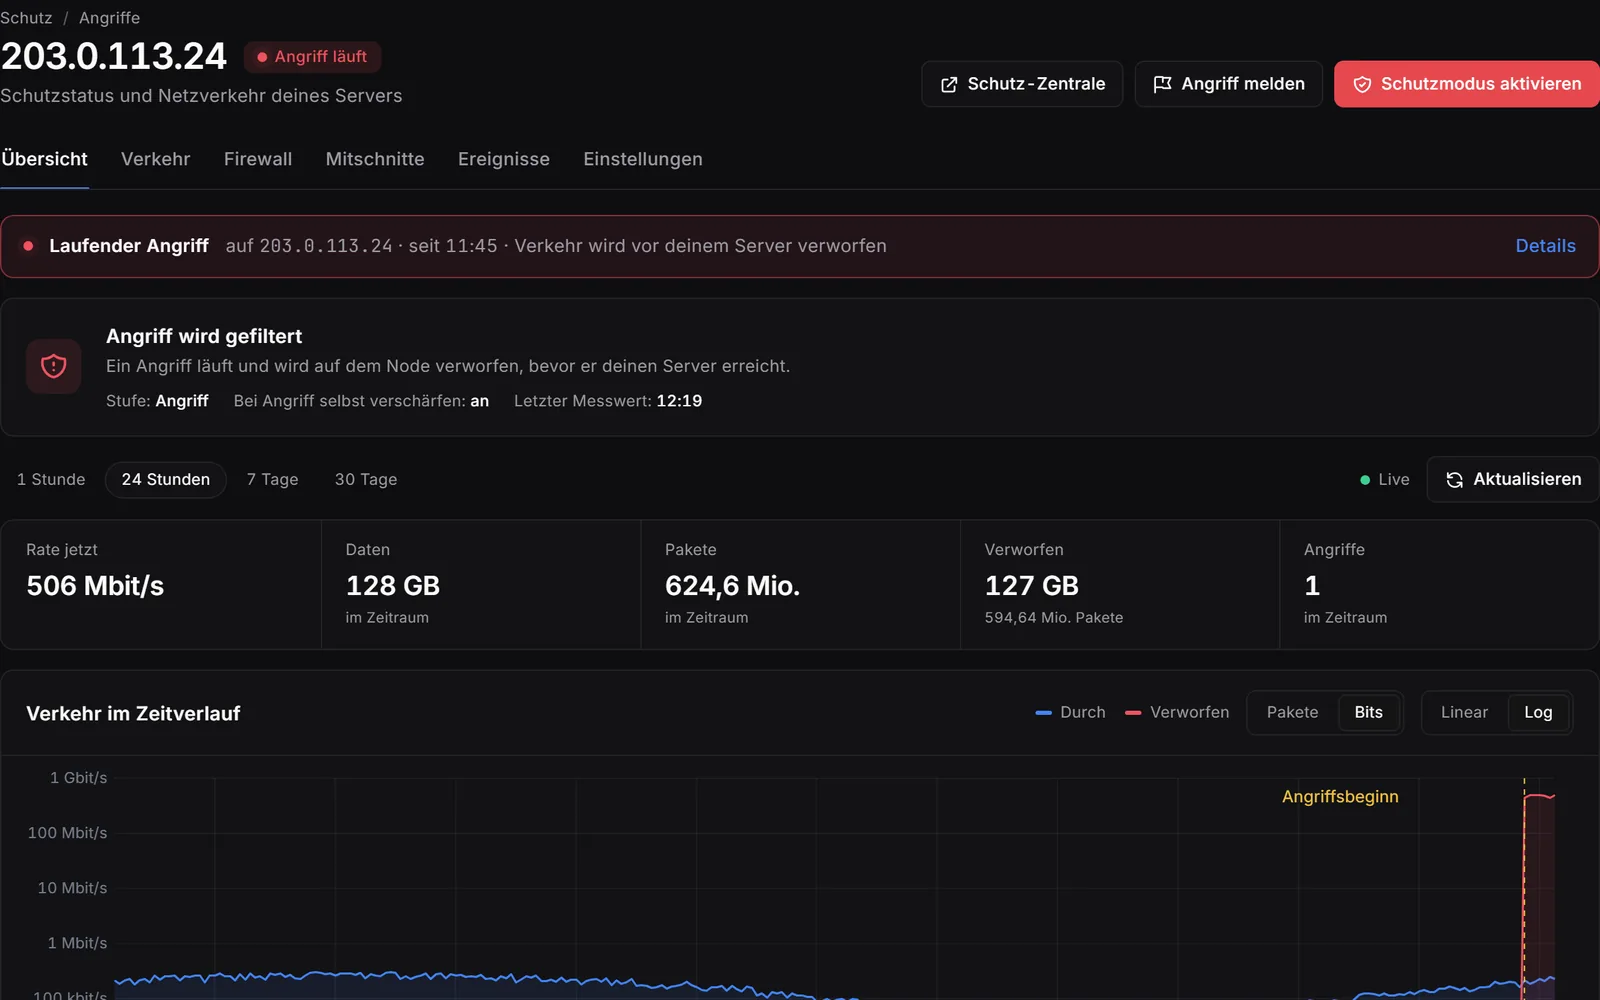This screenshot has width=1600, height=1000.
Task: Open the Verkehr tab
Action: (155, 159)
